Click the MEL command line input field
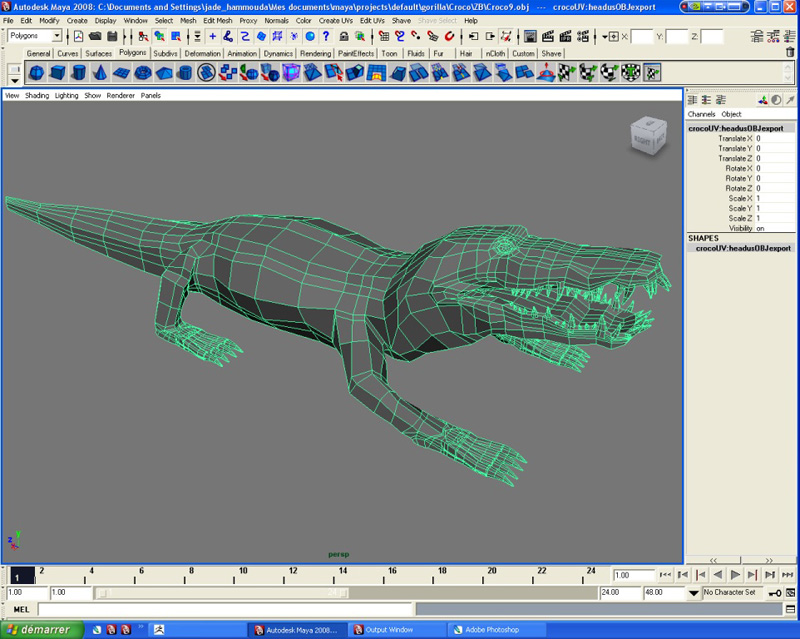 pos(225,609)
